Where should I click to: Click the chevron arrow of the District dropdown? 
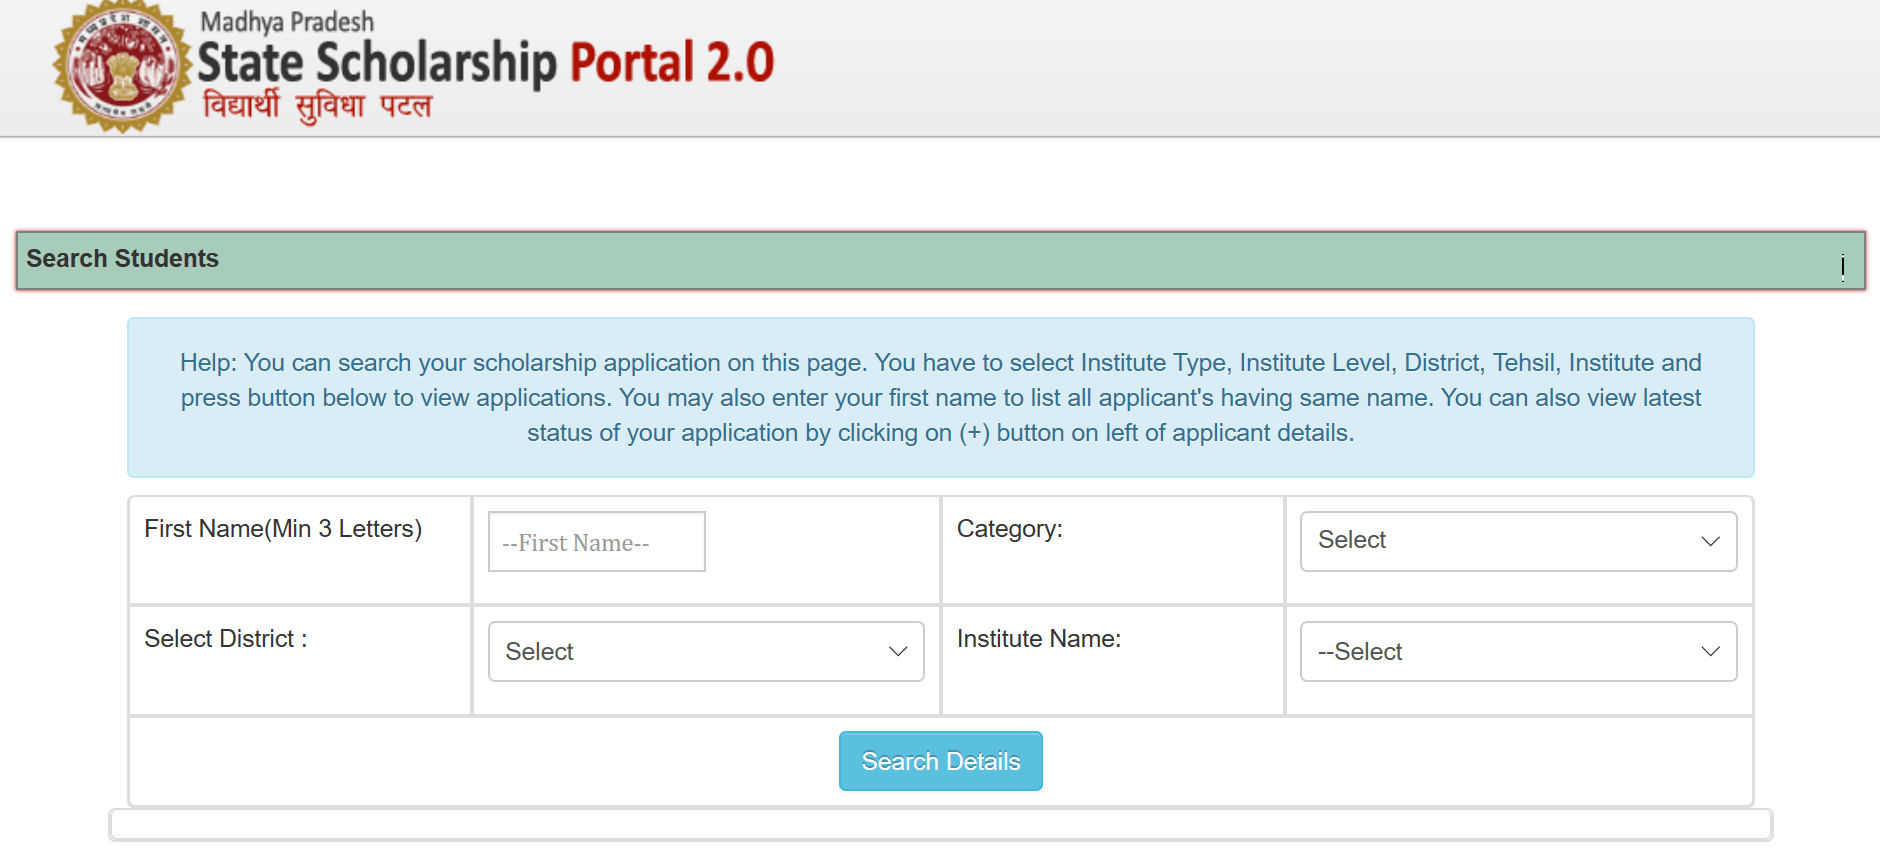click(898, 652)
